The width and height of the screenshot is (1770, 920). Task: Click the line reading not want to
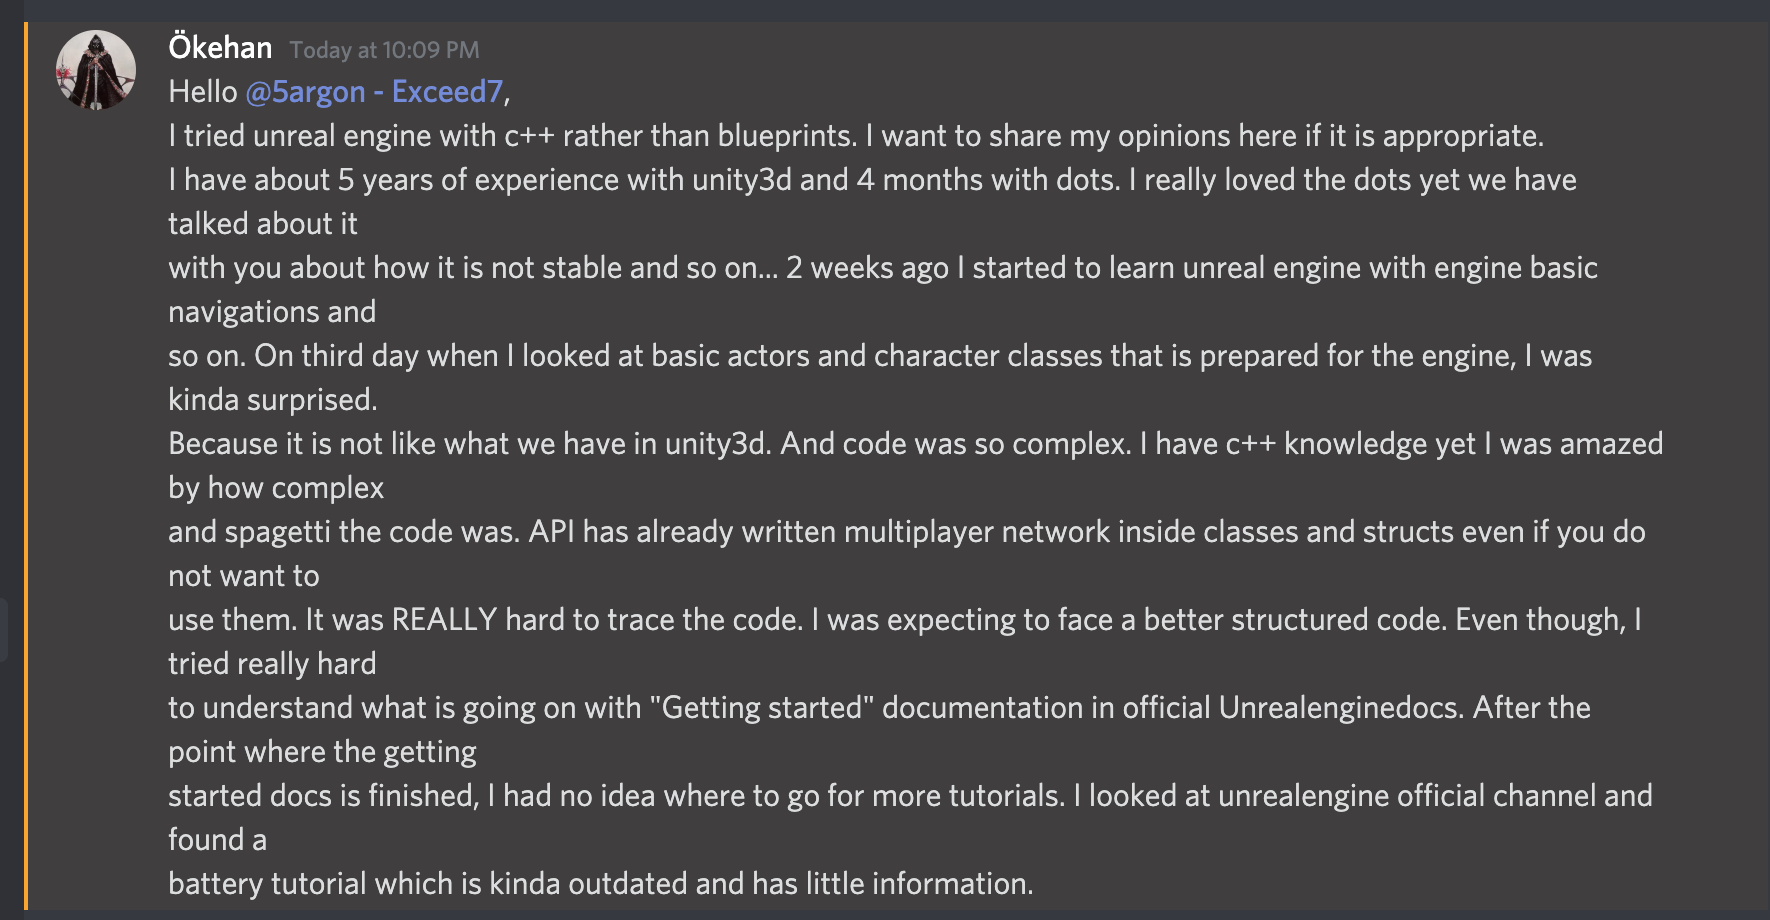pyautogui.click(x=244, y=576)
